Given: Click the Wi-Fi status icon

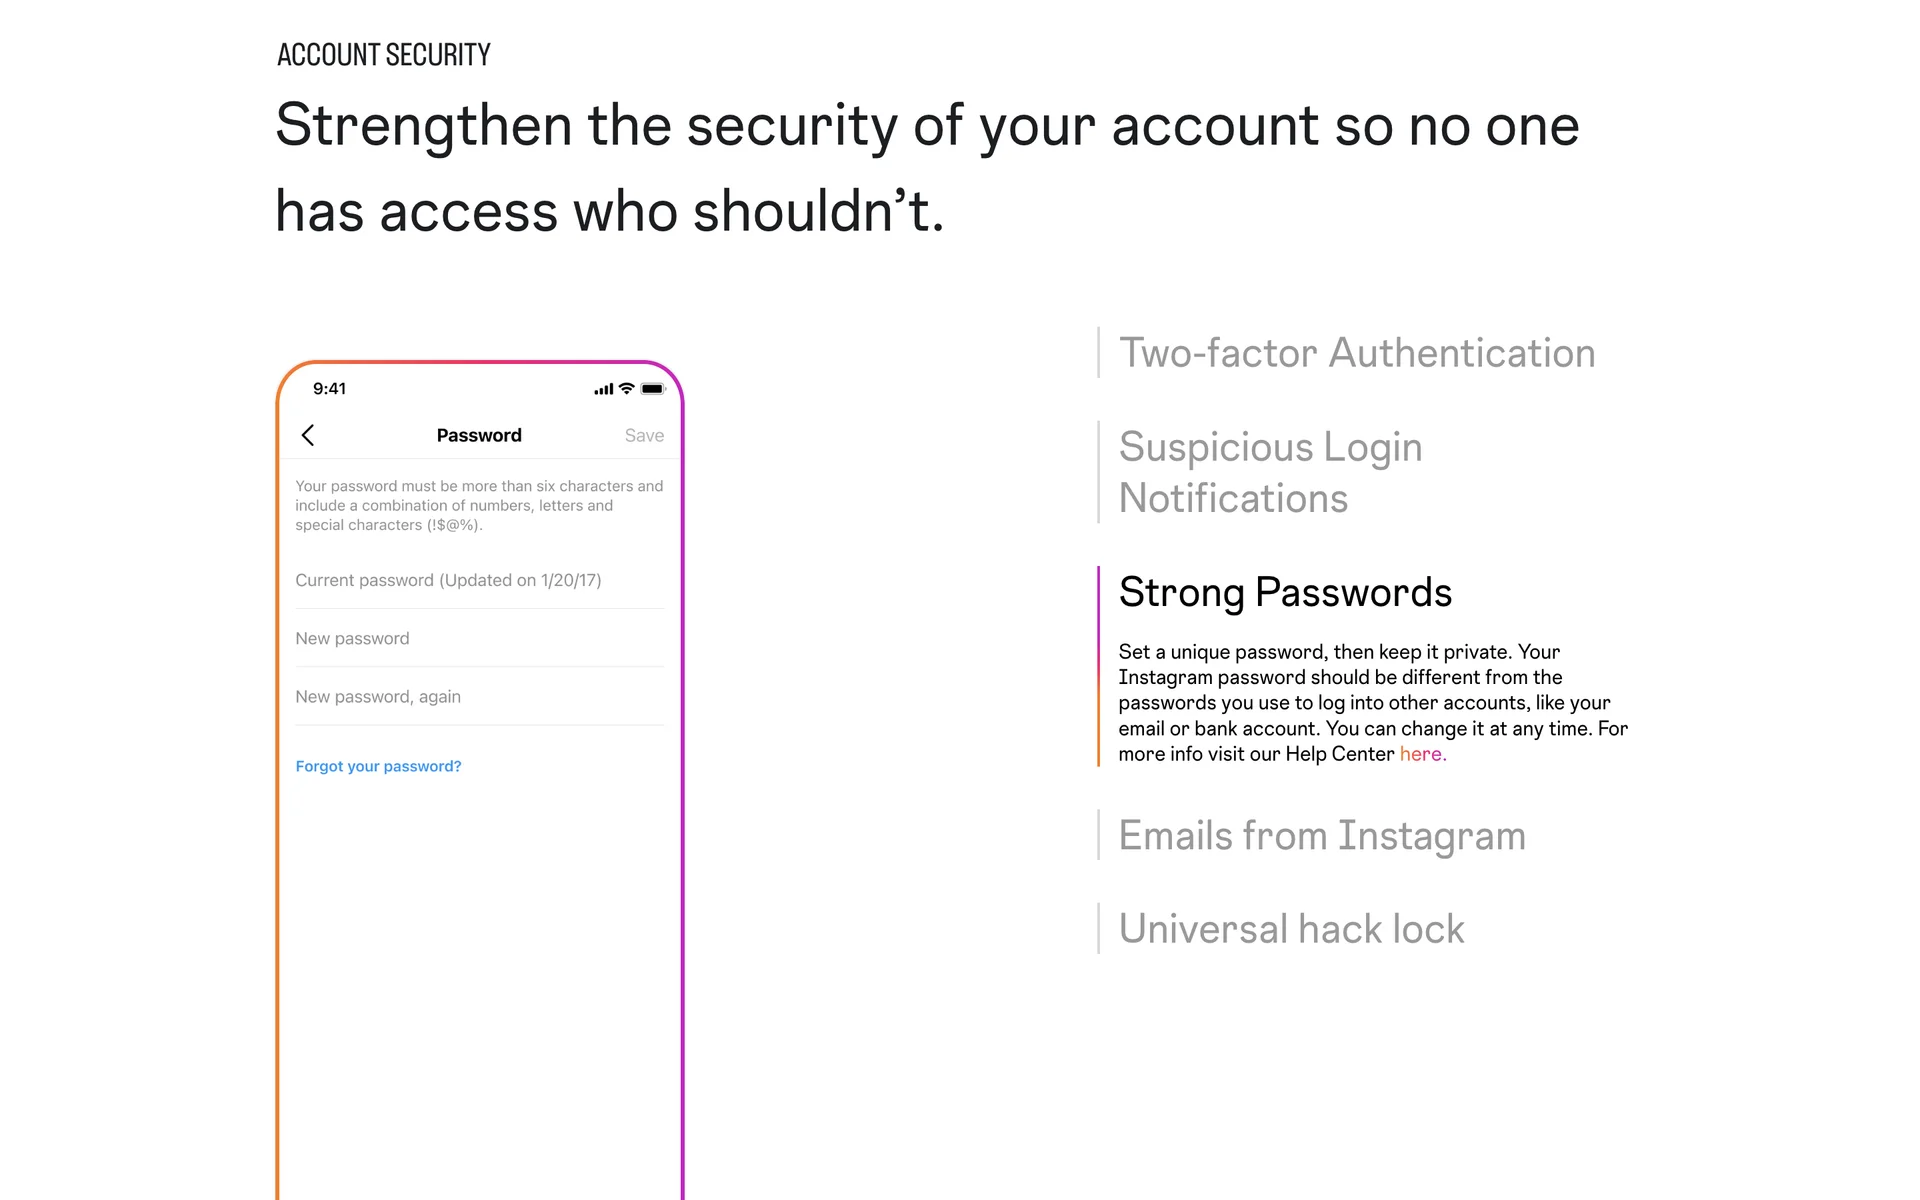Looking at the screenshot, I should click(627, 388).
